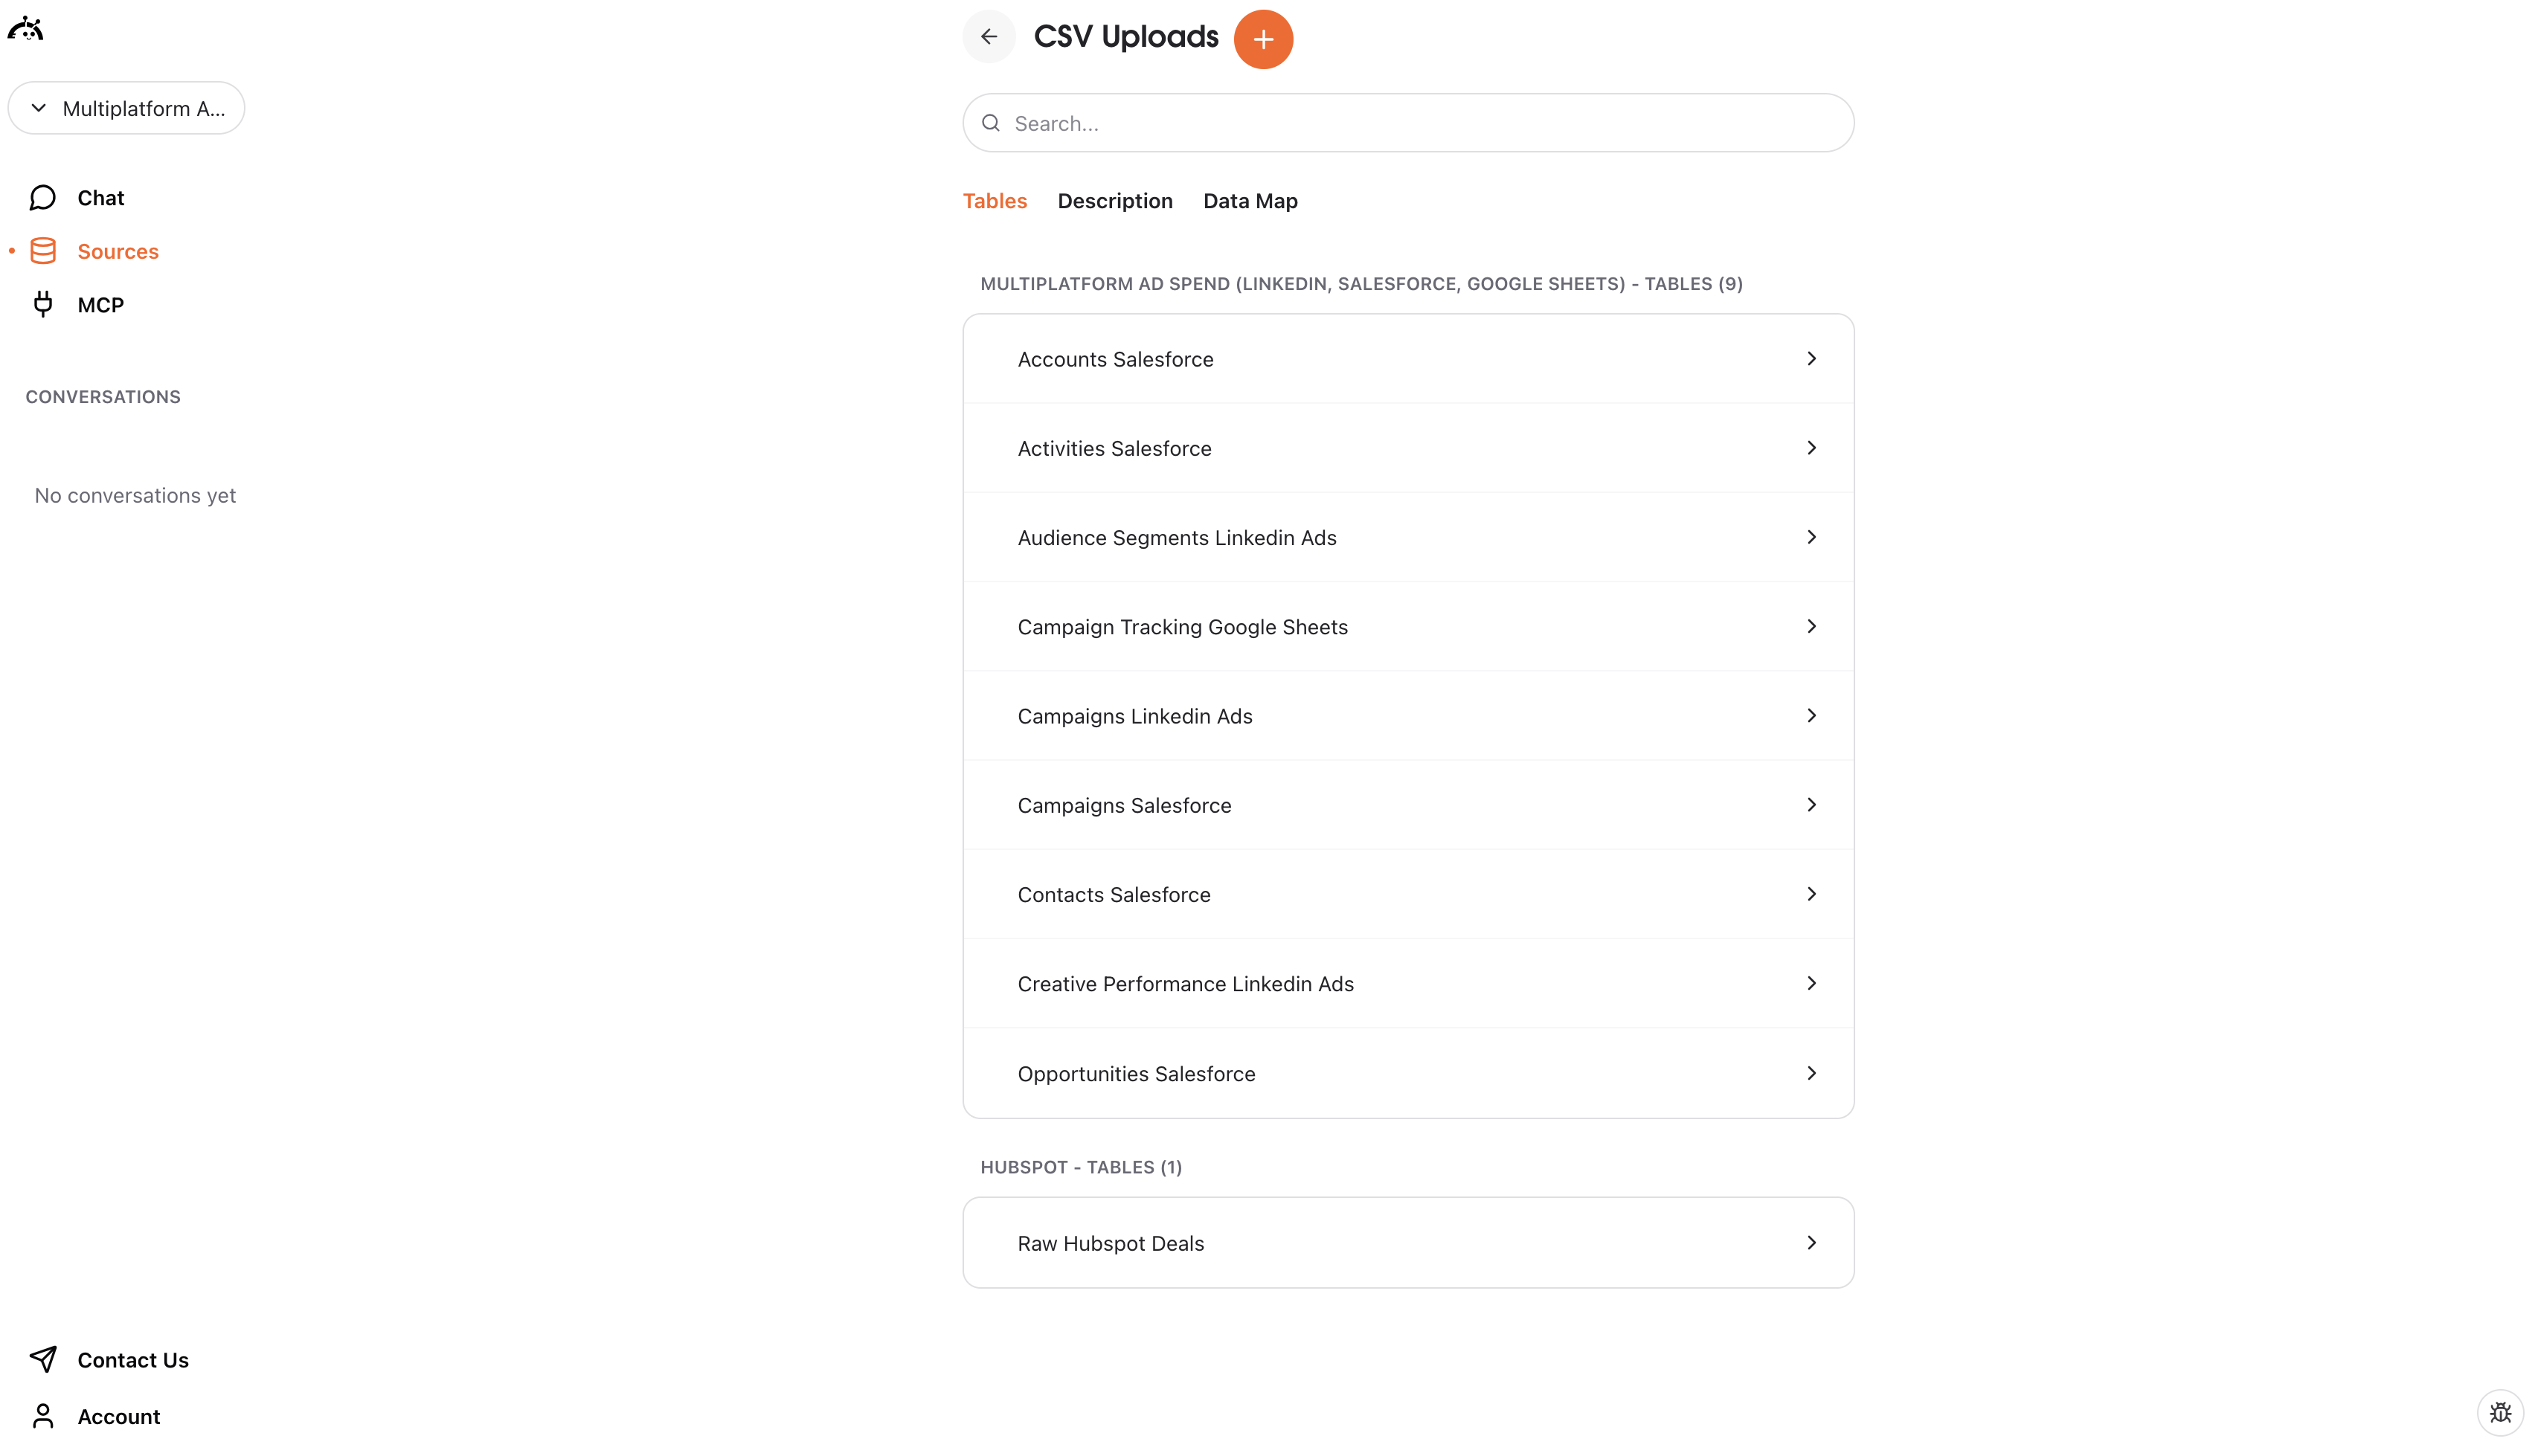
Task: Select the Sources database icon in sidebar
Action: coord(44,250)
